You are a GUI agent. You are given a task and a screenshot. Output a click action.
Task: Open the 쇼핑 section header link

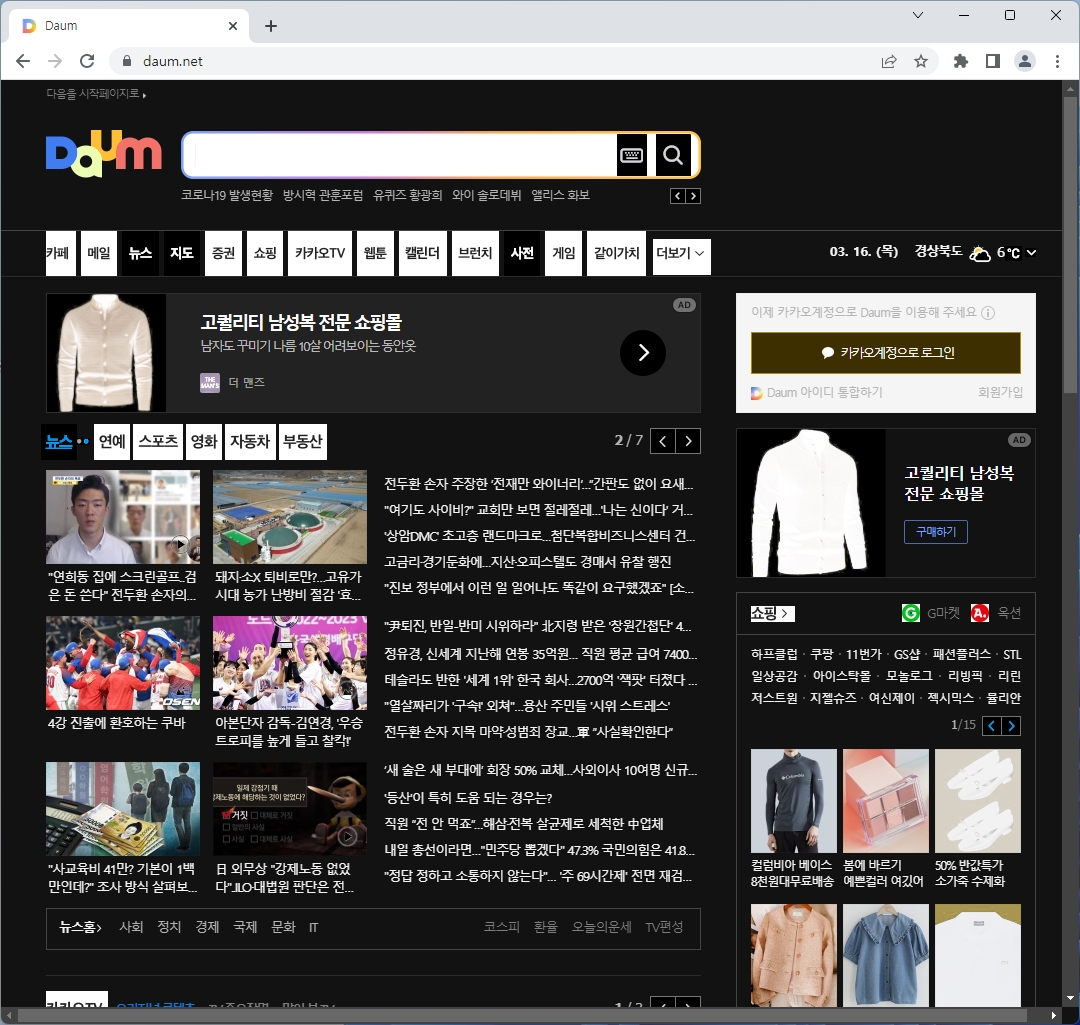tap(772, 613)
